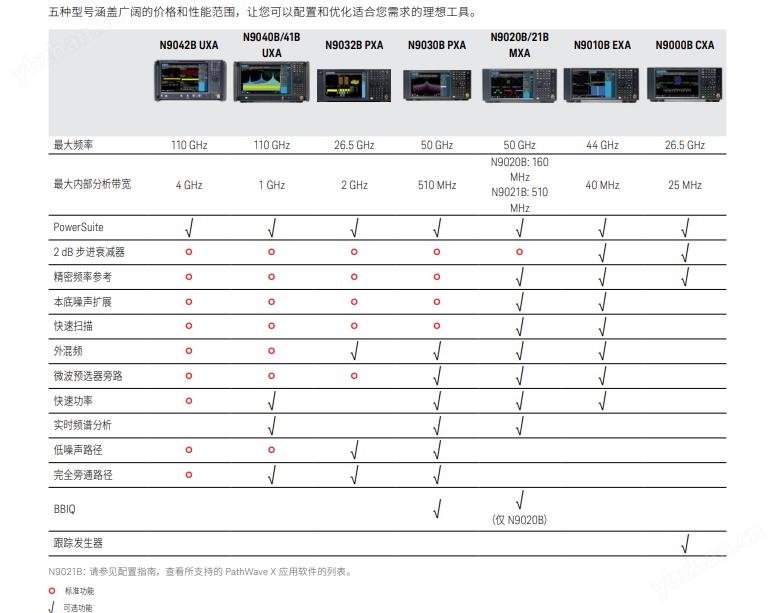The image size is (775, 613).
Task: Click the 标准功能 red circle legend icon
Action: [52, 591]
